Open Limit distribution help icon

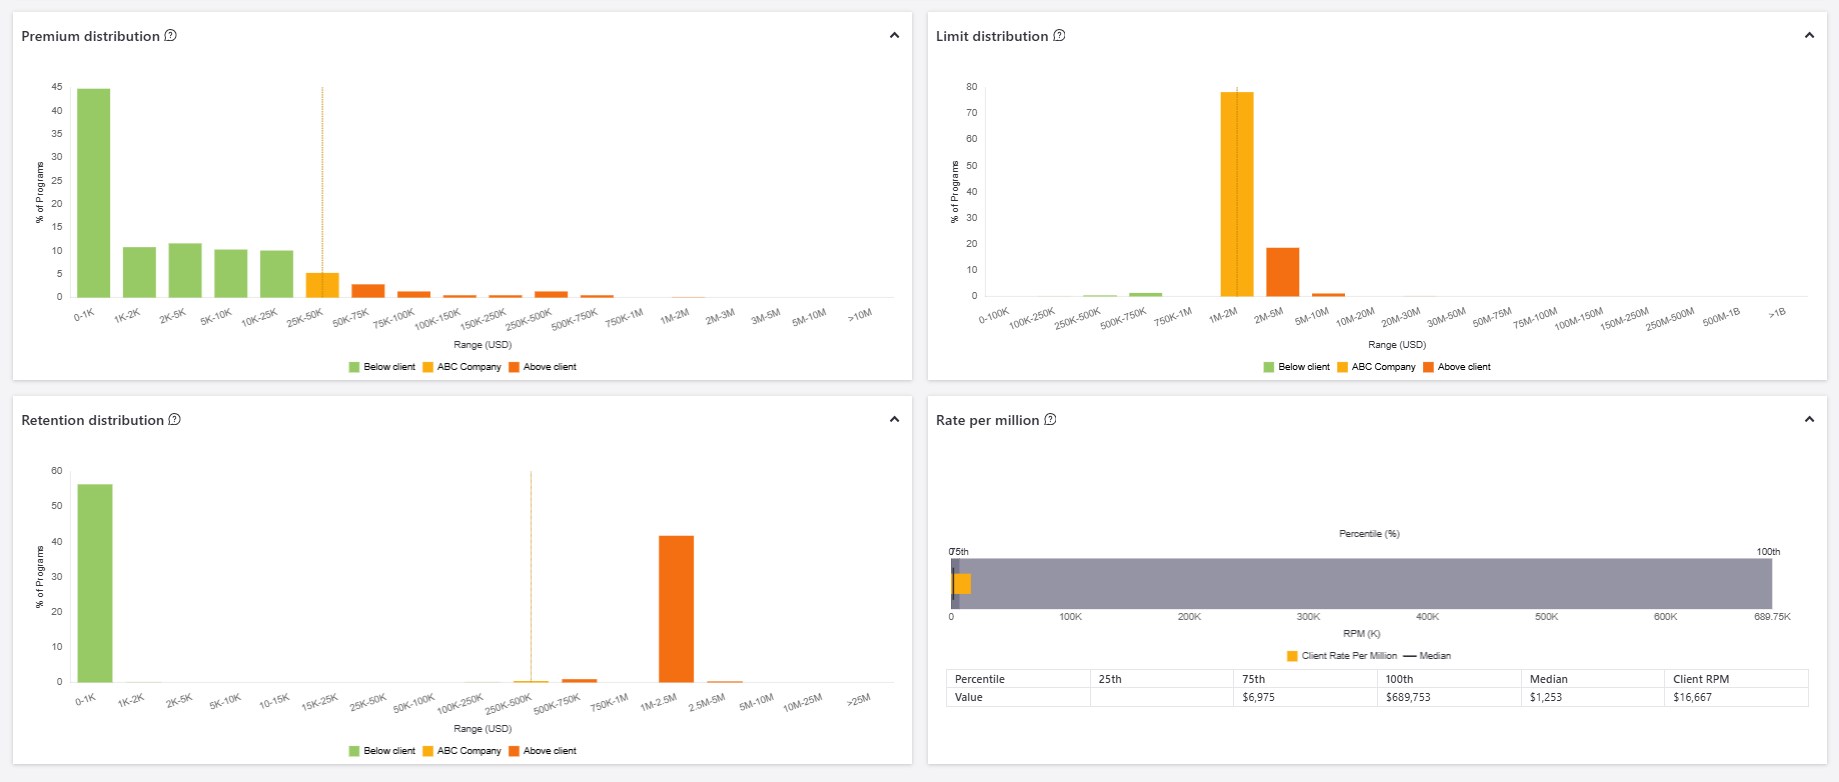1059,36
